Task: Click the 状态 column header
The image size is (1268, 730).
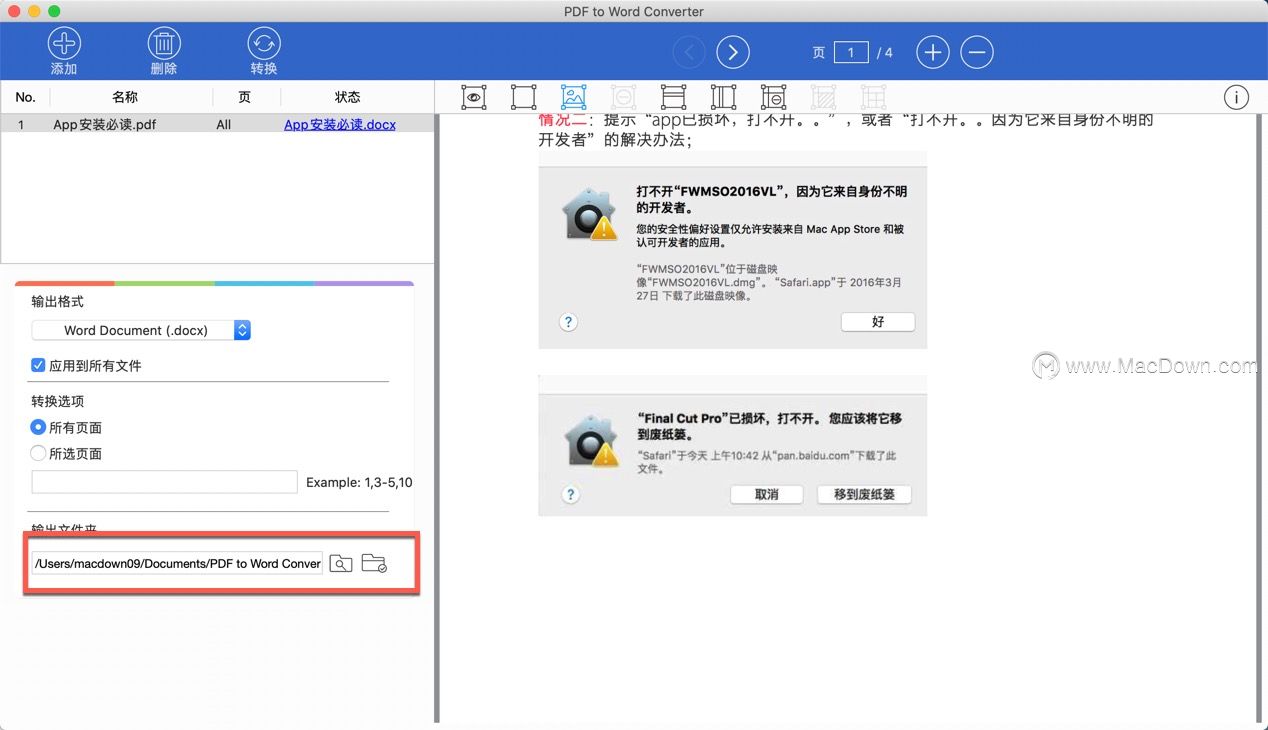Action: [348, 97]
